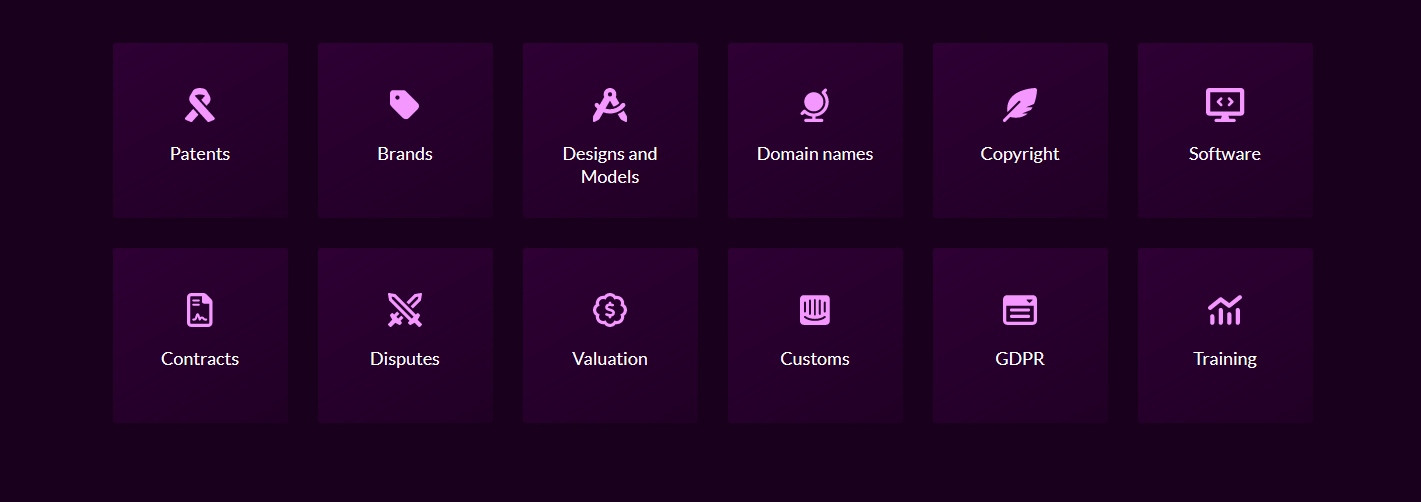Open Designs and Models label
1421x502 pixels.
pos(610,165)
